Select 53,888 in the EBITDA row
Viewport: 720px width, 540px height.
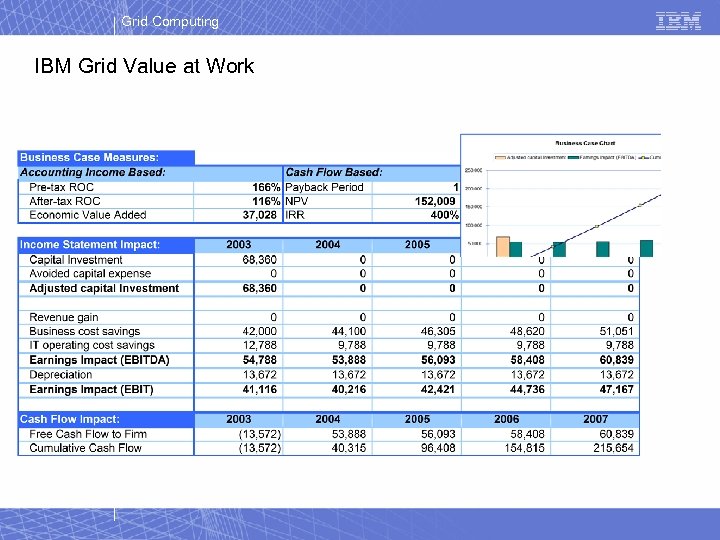pos(349,360)
